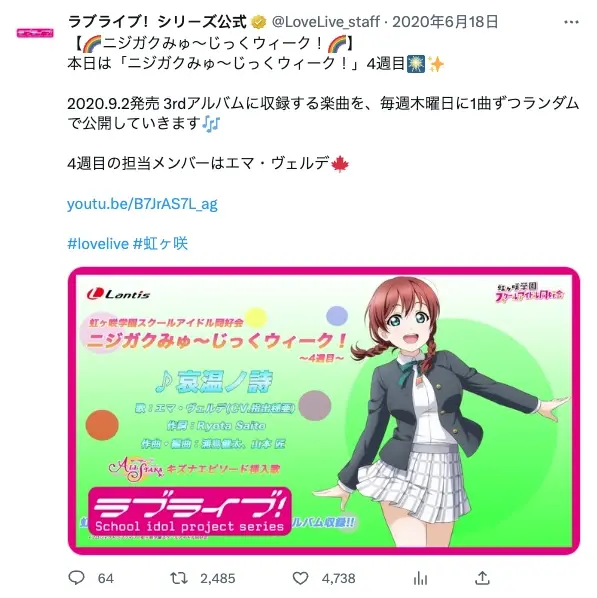
Task: Click the pink profile avatar
Action: tap(35, 33)
